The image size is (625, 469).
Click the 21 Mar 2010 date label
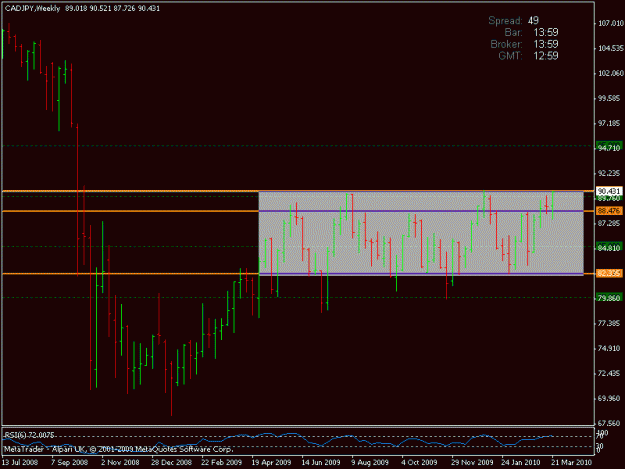(x=571, y=462)
